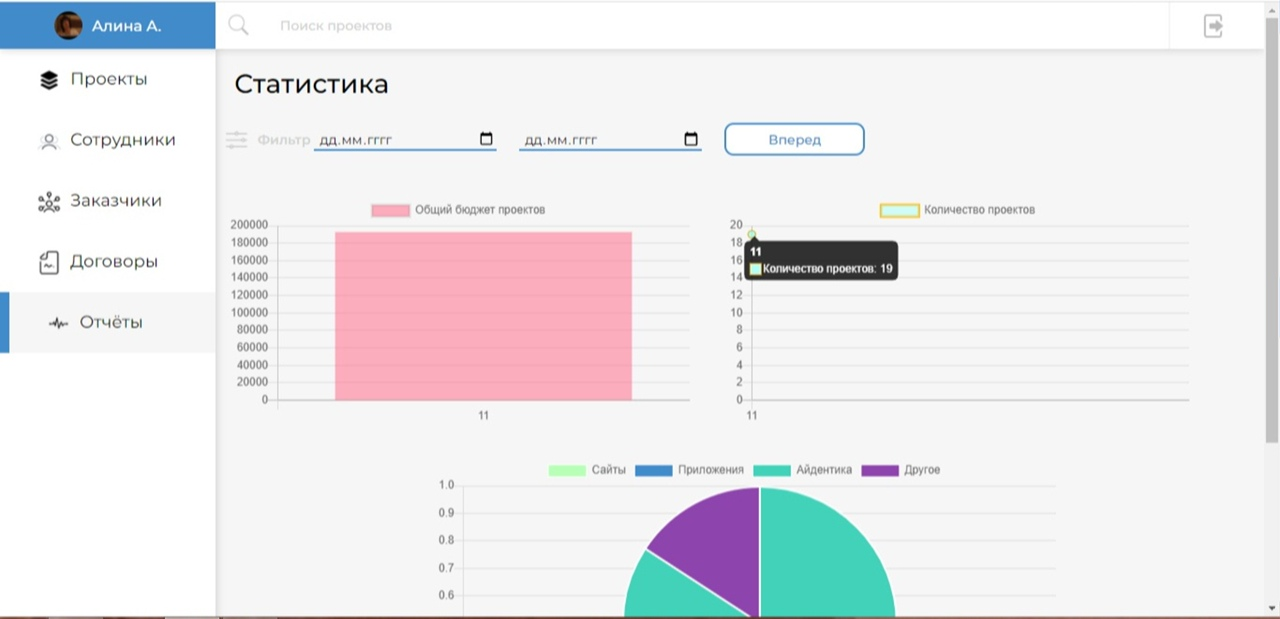Click the data point on projects chart
Viewport: 1280px width, 619px height.
tap(752, 233)
